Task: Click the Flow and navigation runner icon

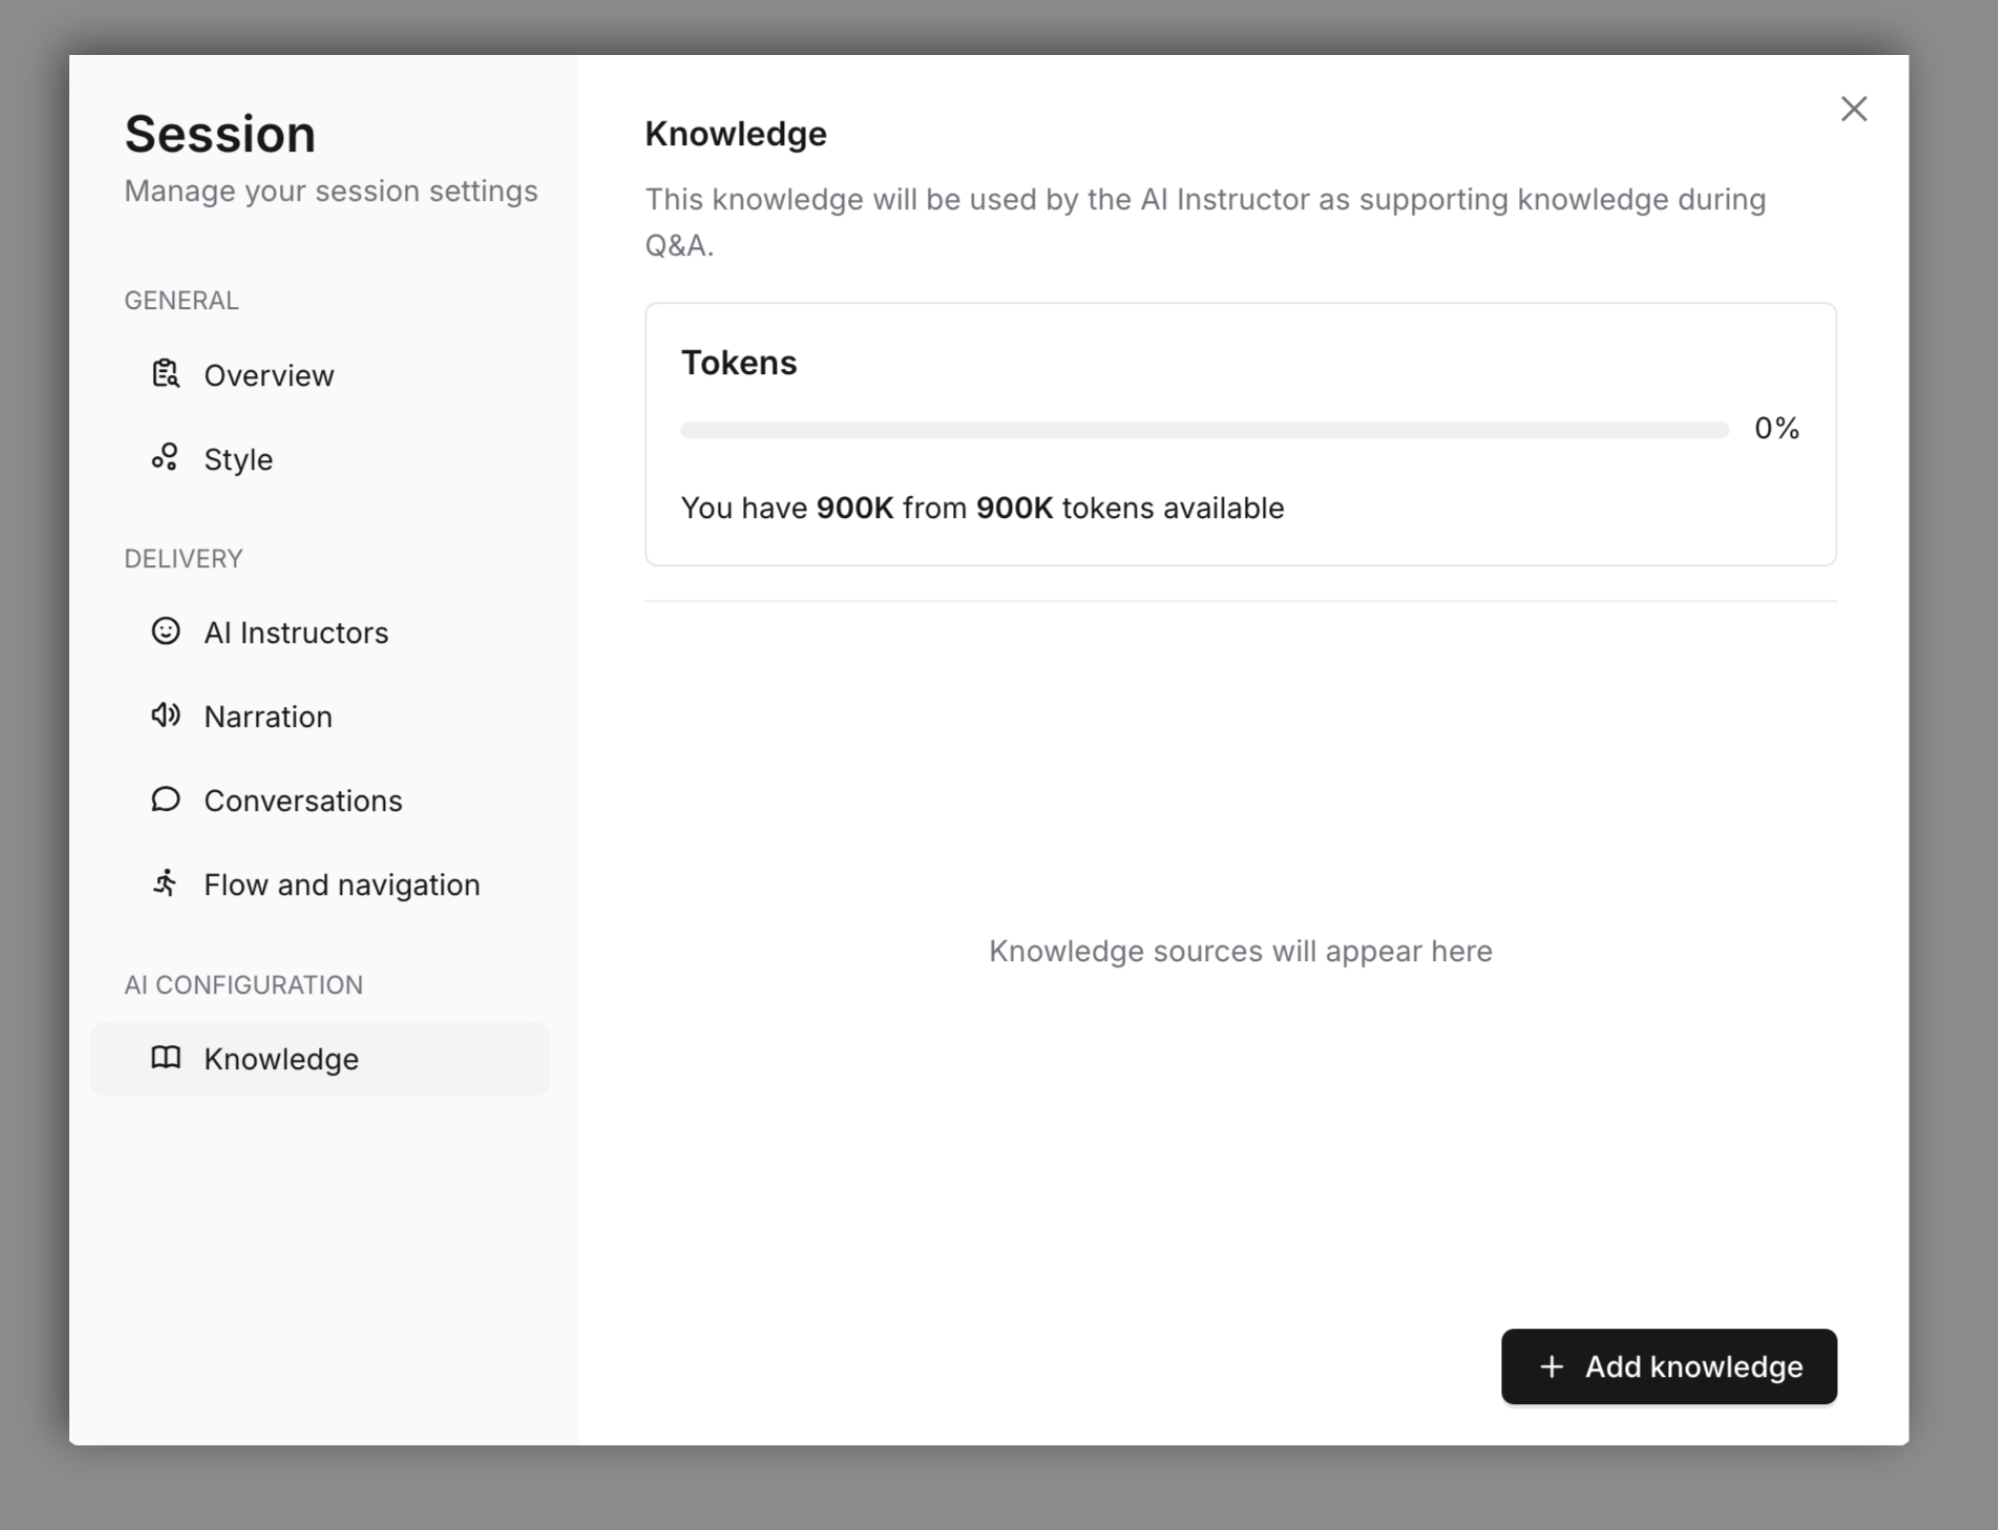Action: point(165,884)
